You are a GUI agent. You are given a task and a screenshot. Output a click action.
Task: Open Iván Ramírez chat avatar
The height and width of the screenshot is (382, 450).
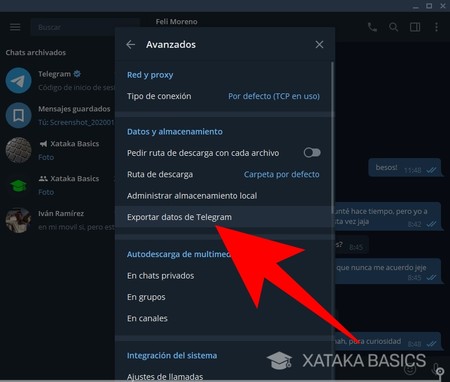pos(18,220)
